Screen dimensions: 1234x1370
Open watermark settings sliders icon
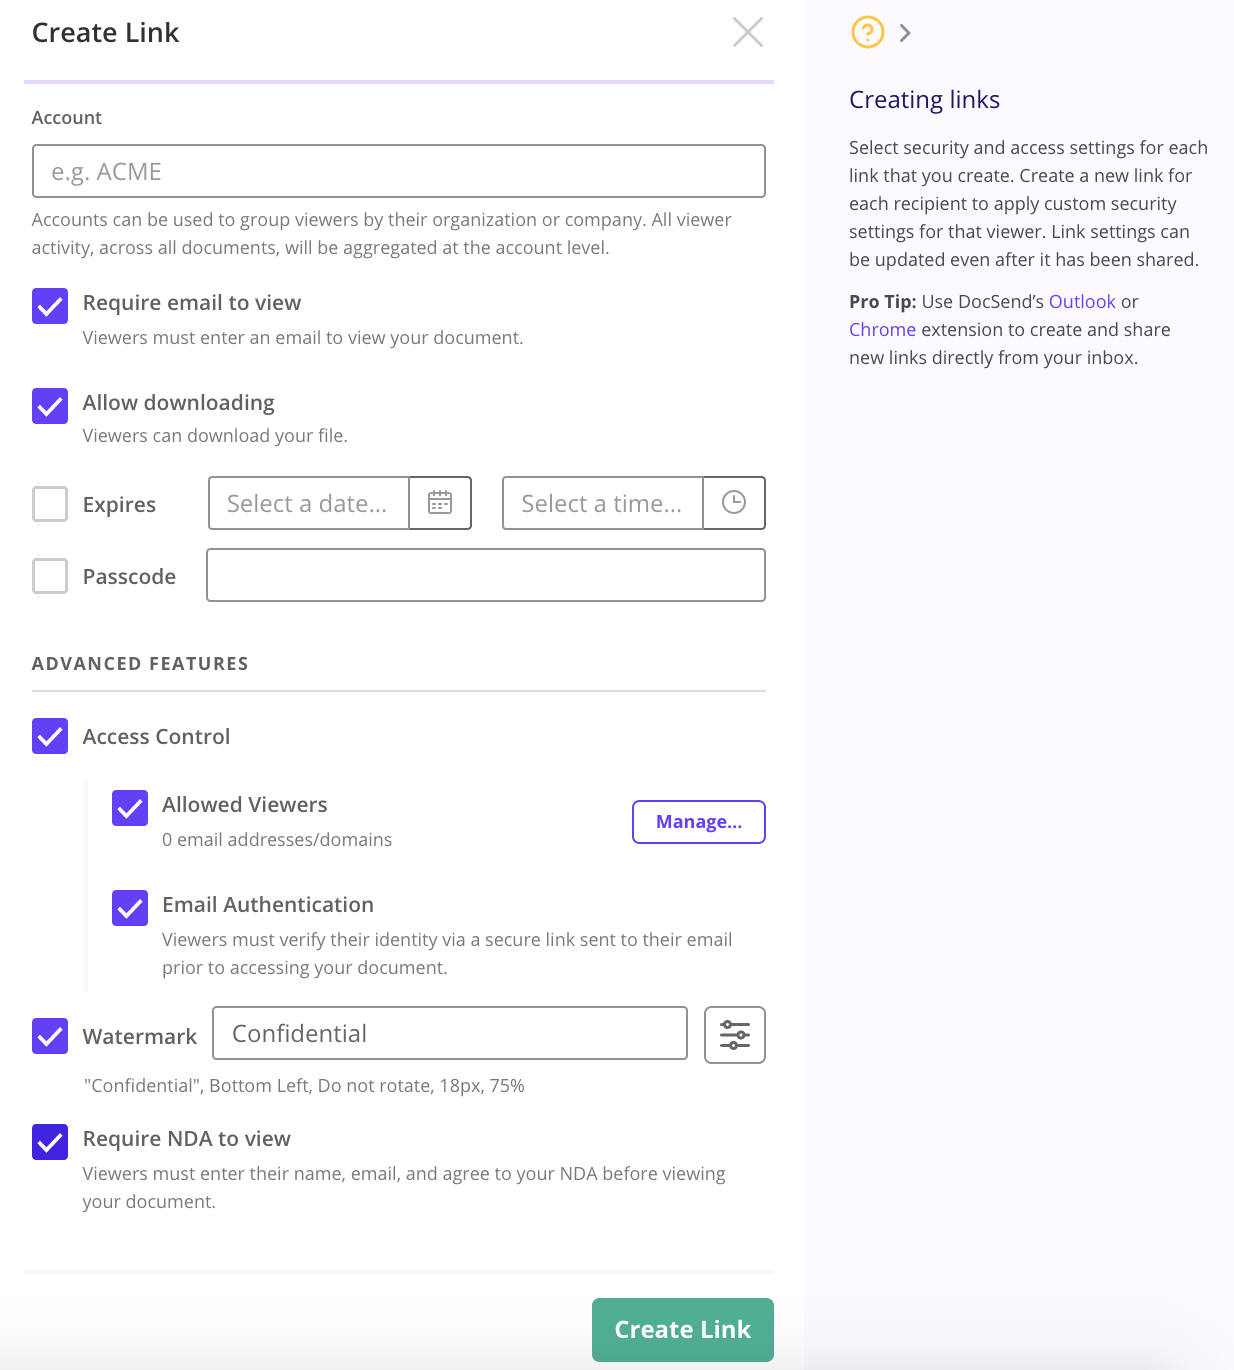(735, 1035)
